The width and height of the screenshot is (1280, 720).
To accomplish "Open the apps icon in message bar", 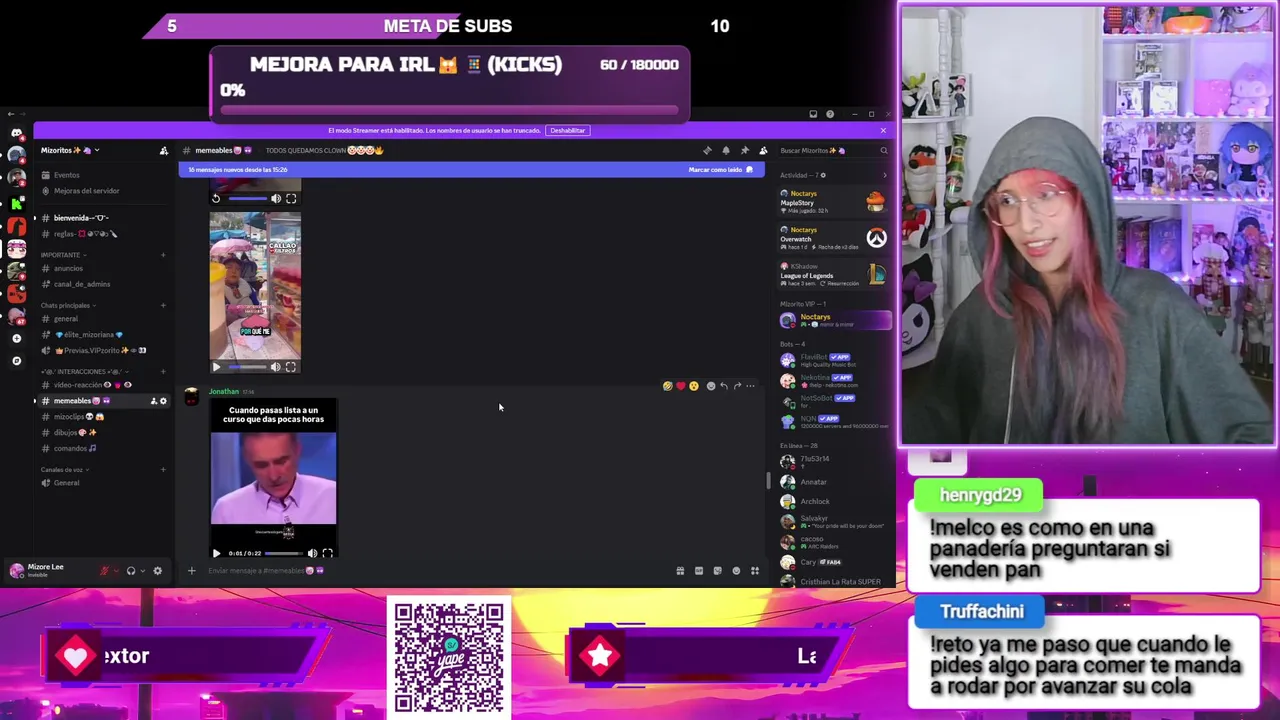I will coord(755,571).
